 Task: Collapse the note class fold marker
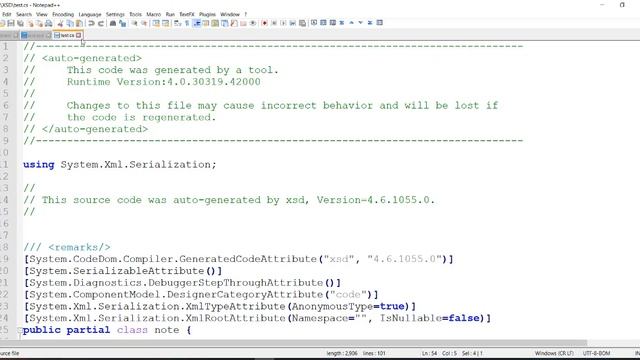[19, 330]
